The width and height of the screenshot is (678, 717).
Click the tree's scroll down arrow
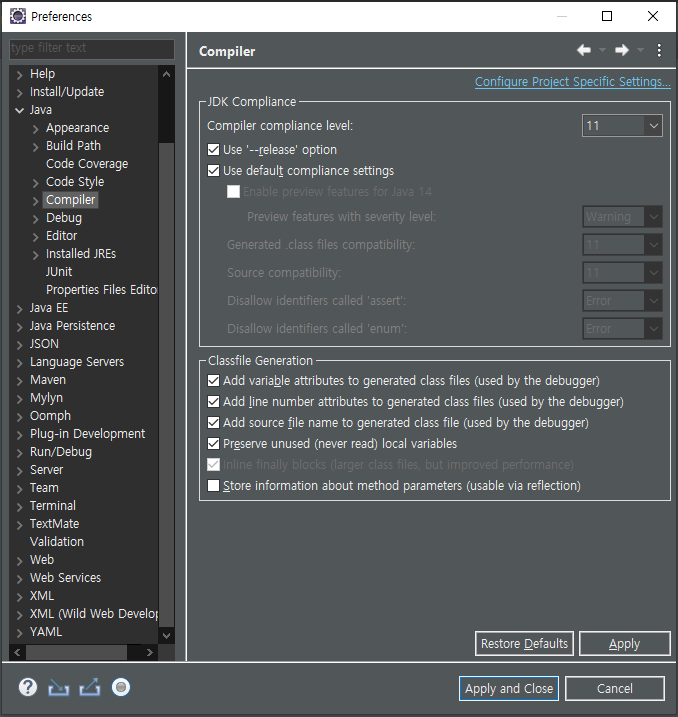tap(166, 636)
